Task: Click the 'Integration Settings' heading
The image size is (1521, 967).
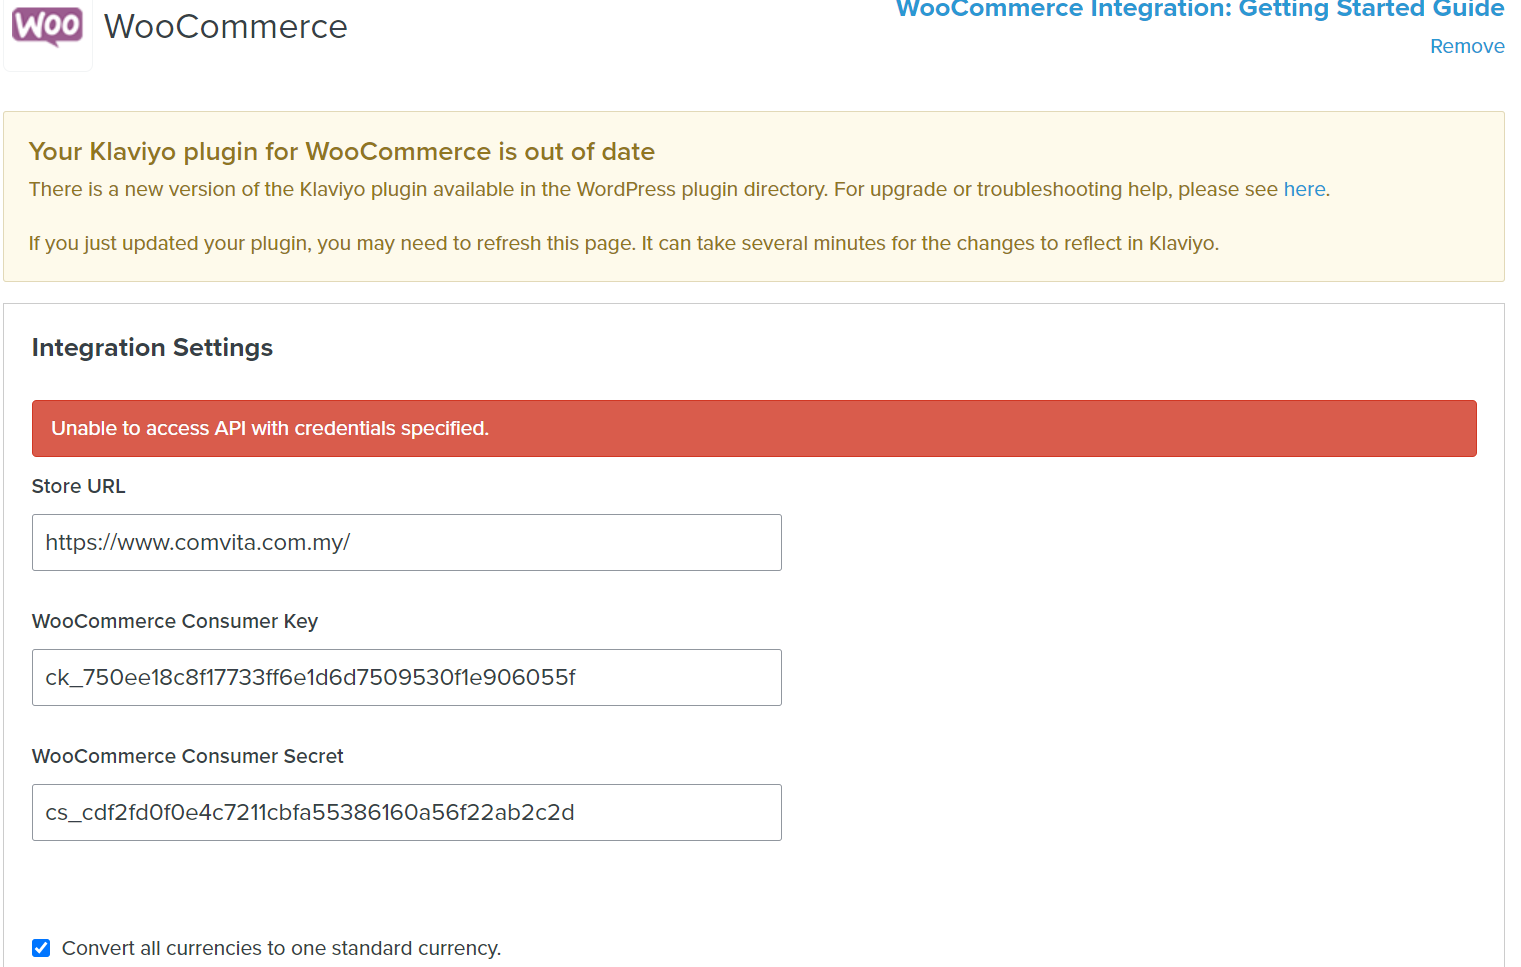Action: coord(152,347)
